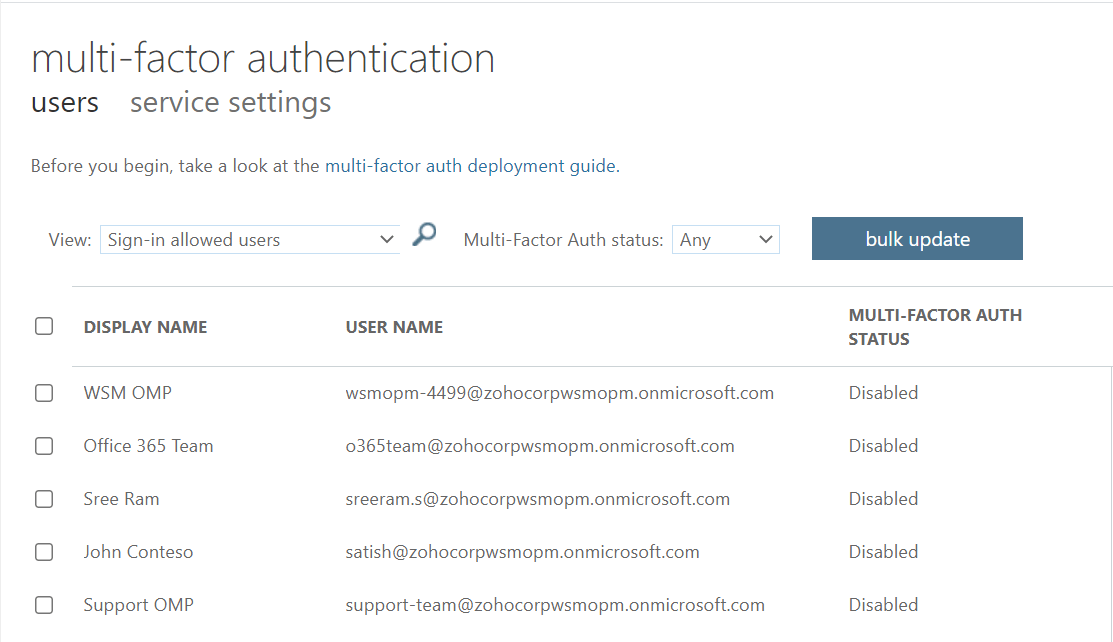Open the Multi-Factor Auth status dropdown

(x=725, y=239)
